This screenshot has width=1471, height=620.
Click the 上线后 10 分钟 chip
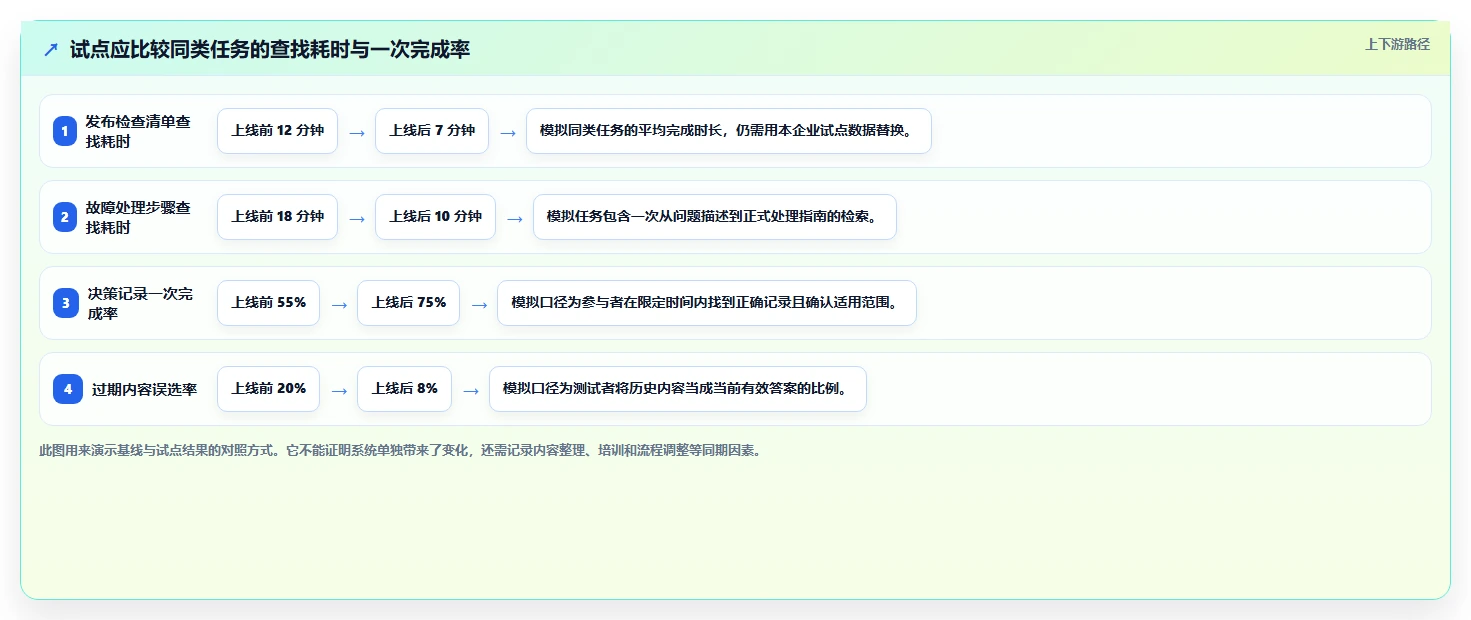[435, 217]
